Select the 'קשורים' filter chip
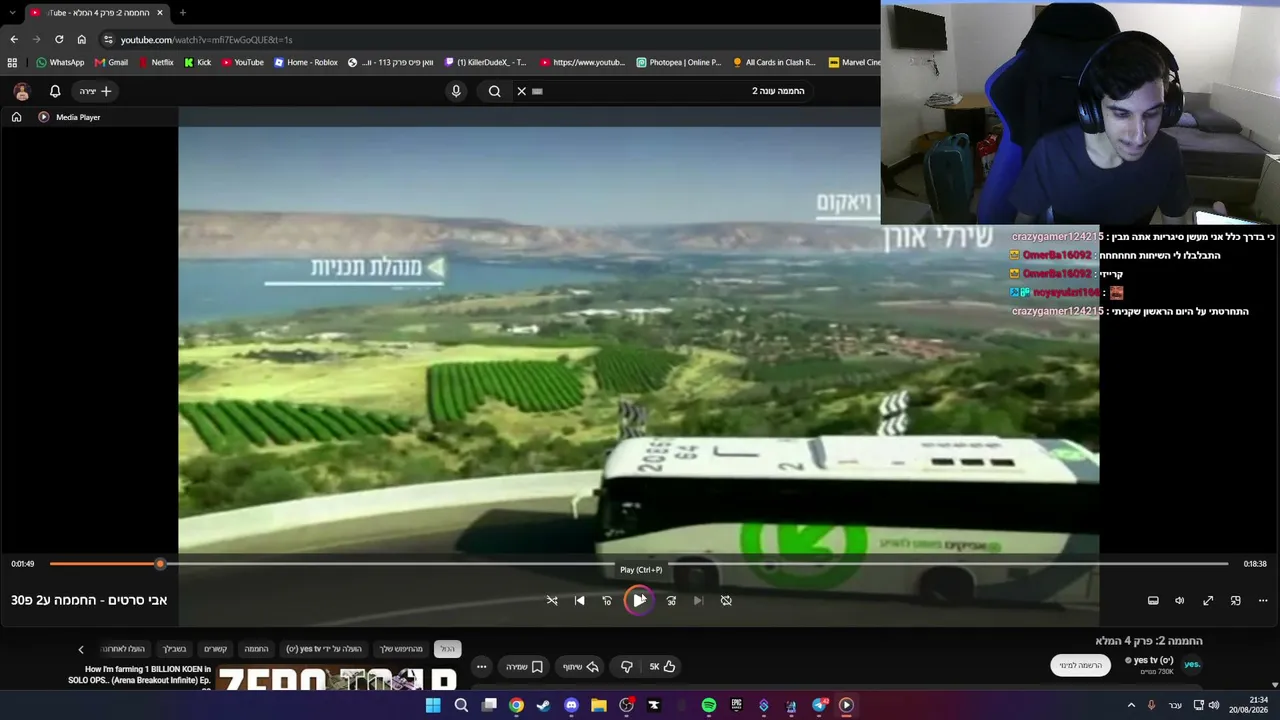The height and width of the screenshot is (720, 1280). point(216,649)
